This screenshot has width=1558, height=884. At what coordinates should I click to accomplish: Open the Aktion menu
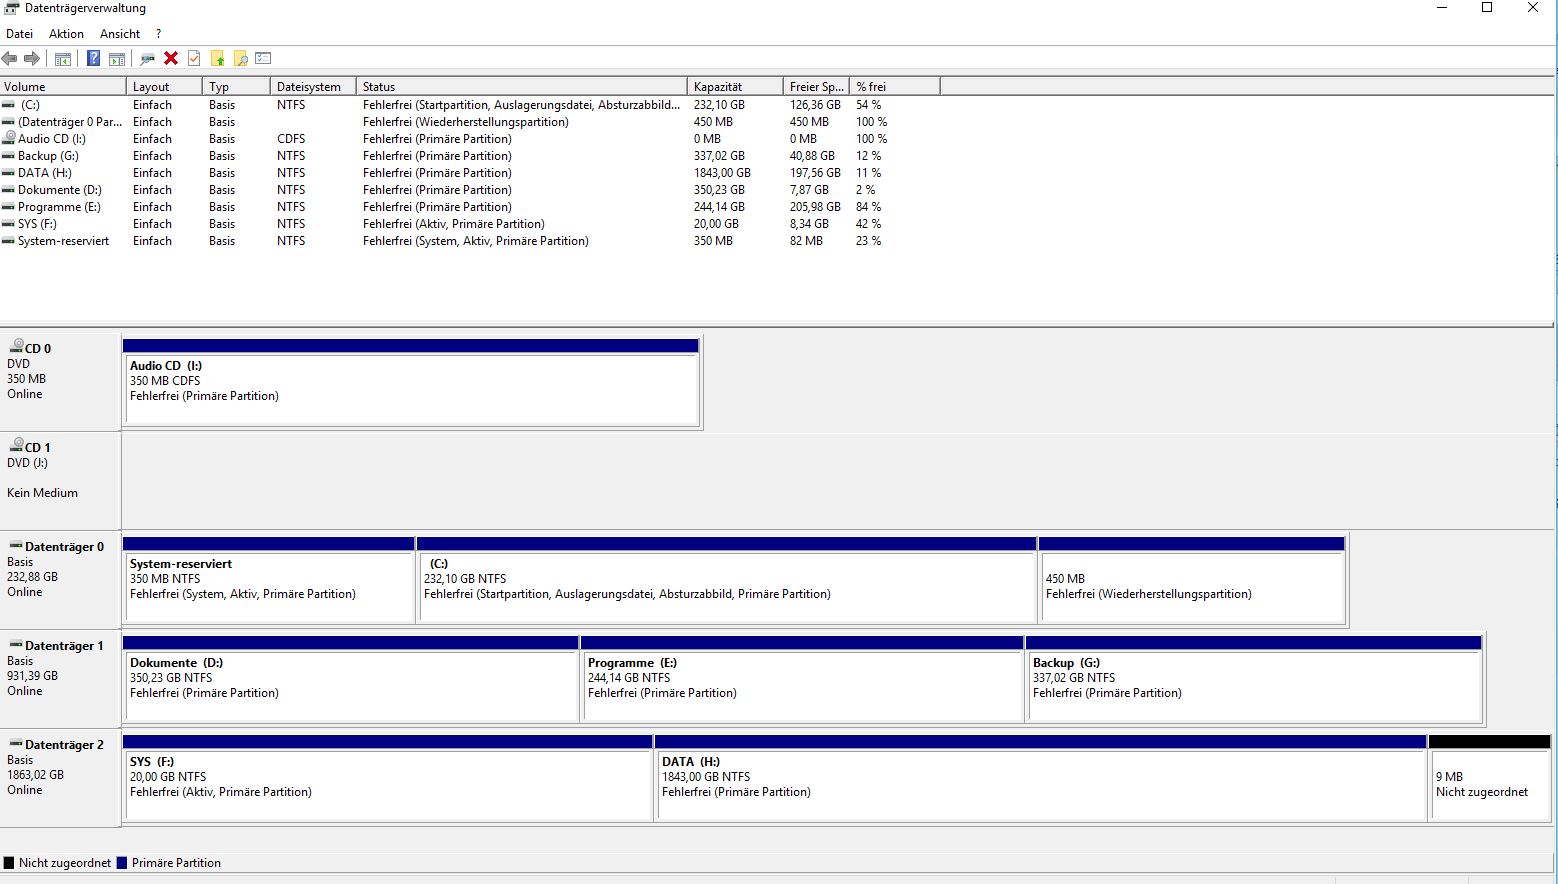pyautogui.click(x=66, y=34)
